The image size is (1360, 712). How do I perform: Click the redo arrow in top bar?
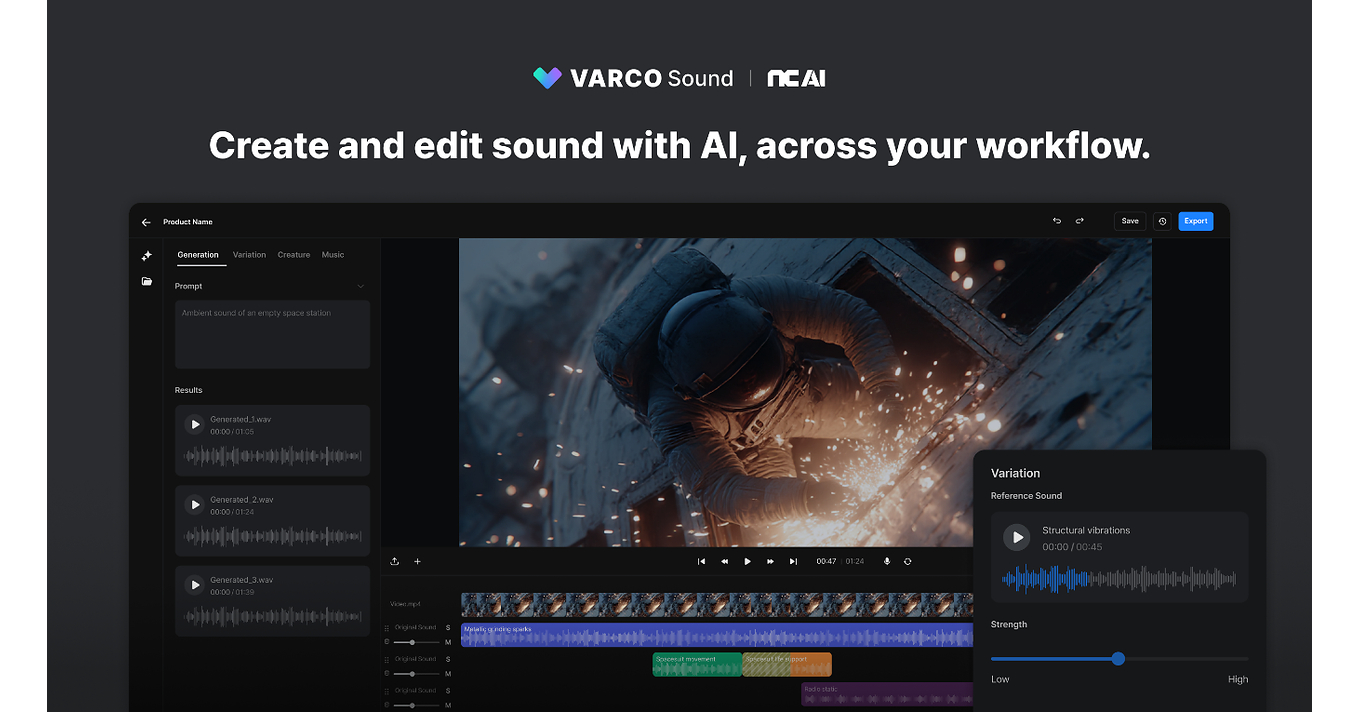[1080, 221]
